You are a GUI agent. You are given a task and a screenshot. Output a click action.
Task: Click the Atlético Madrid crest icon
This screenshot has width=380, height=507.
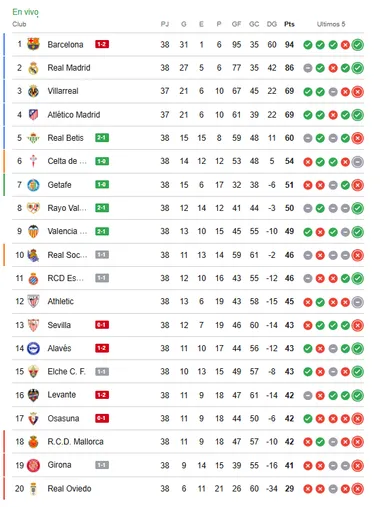click(33, 115)
